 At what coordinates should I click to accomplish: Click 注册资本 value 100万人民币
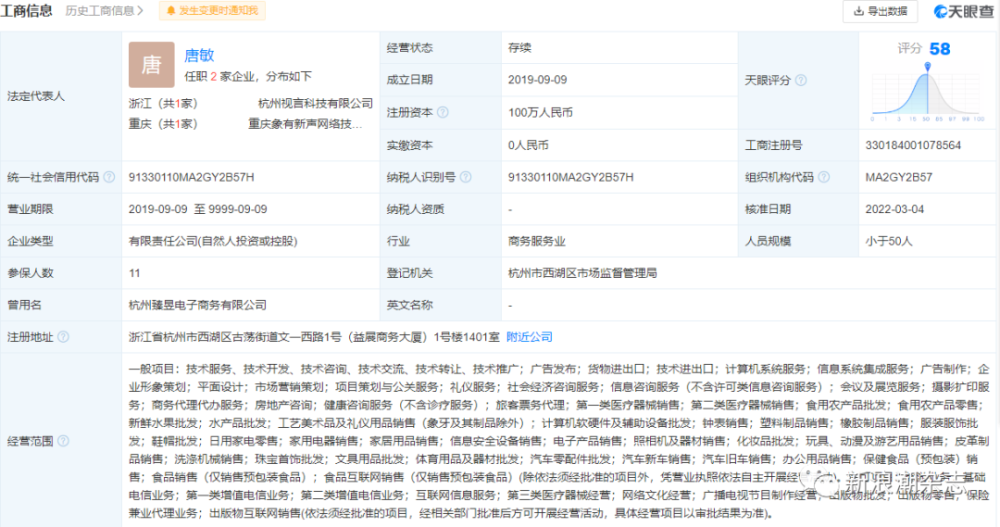[x=540, y=112]
